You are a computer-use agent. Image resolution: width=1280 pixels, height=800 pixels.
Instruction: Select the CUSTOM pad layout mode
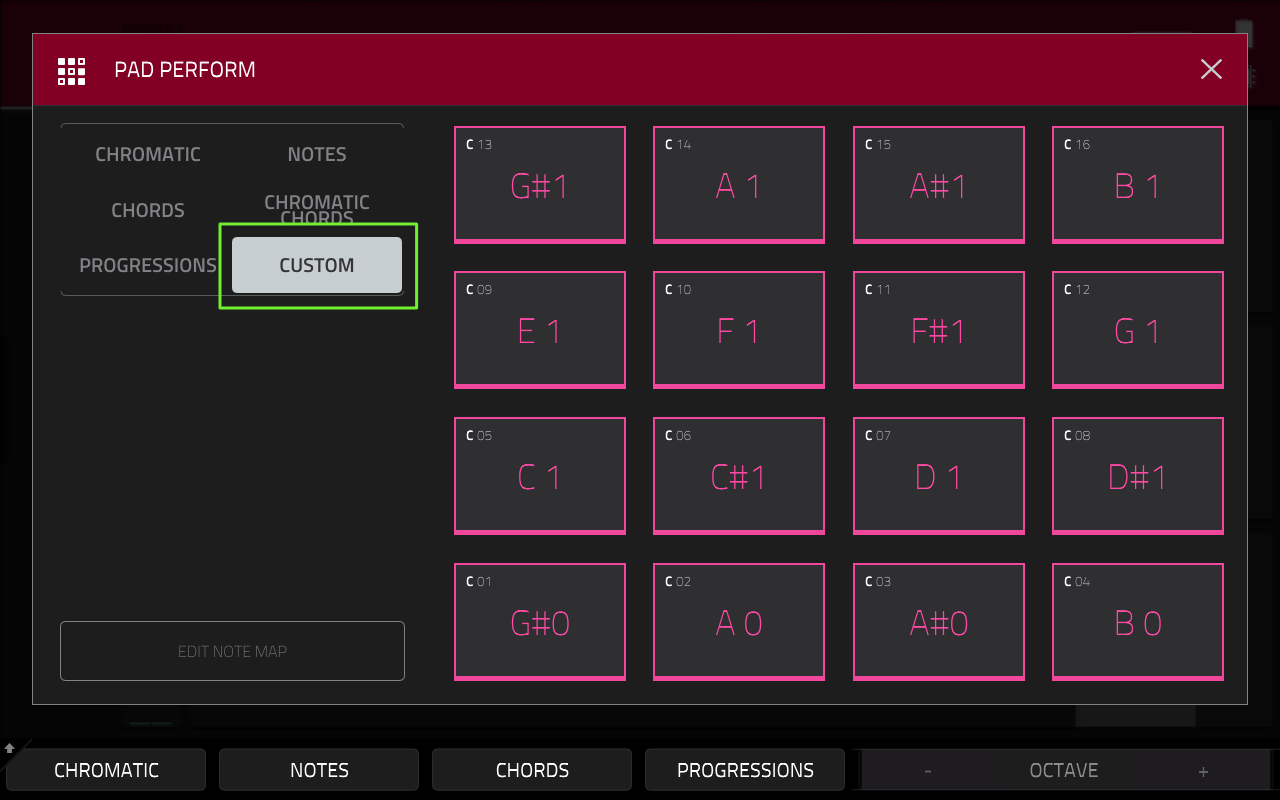(316, 265)
